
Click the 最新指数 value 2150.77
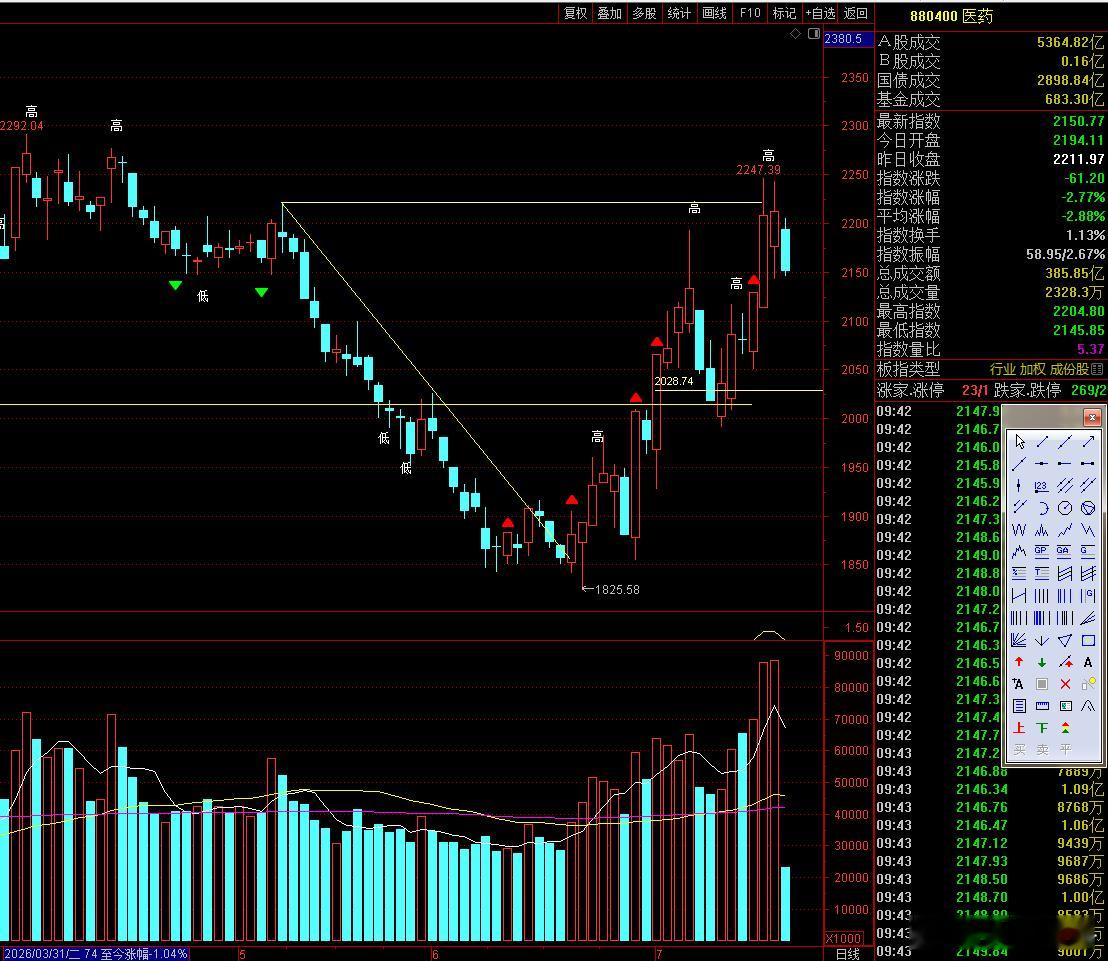tap(1078, 121)
